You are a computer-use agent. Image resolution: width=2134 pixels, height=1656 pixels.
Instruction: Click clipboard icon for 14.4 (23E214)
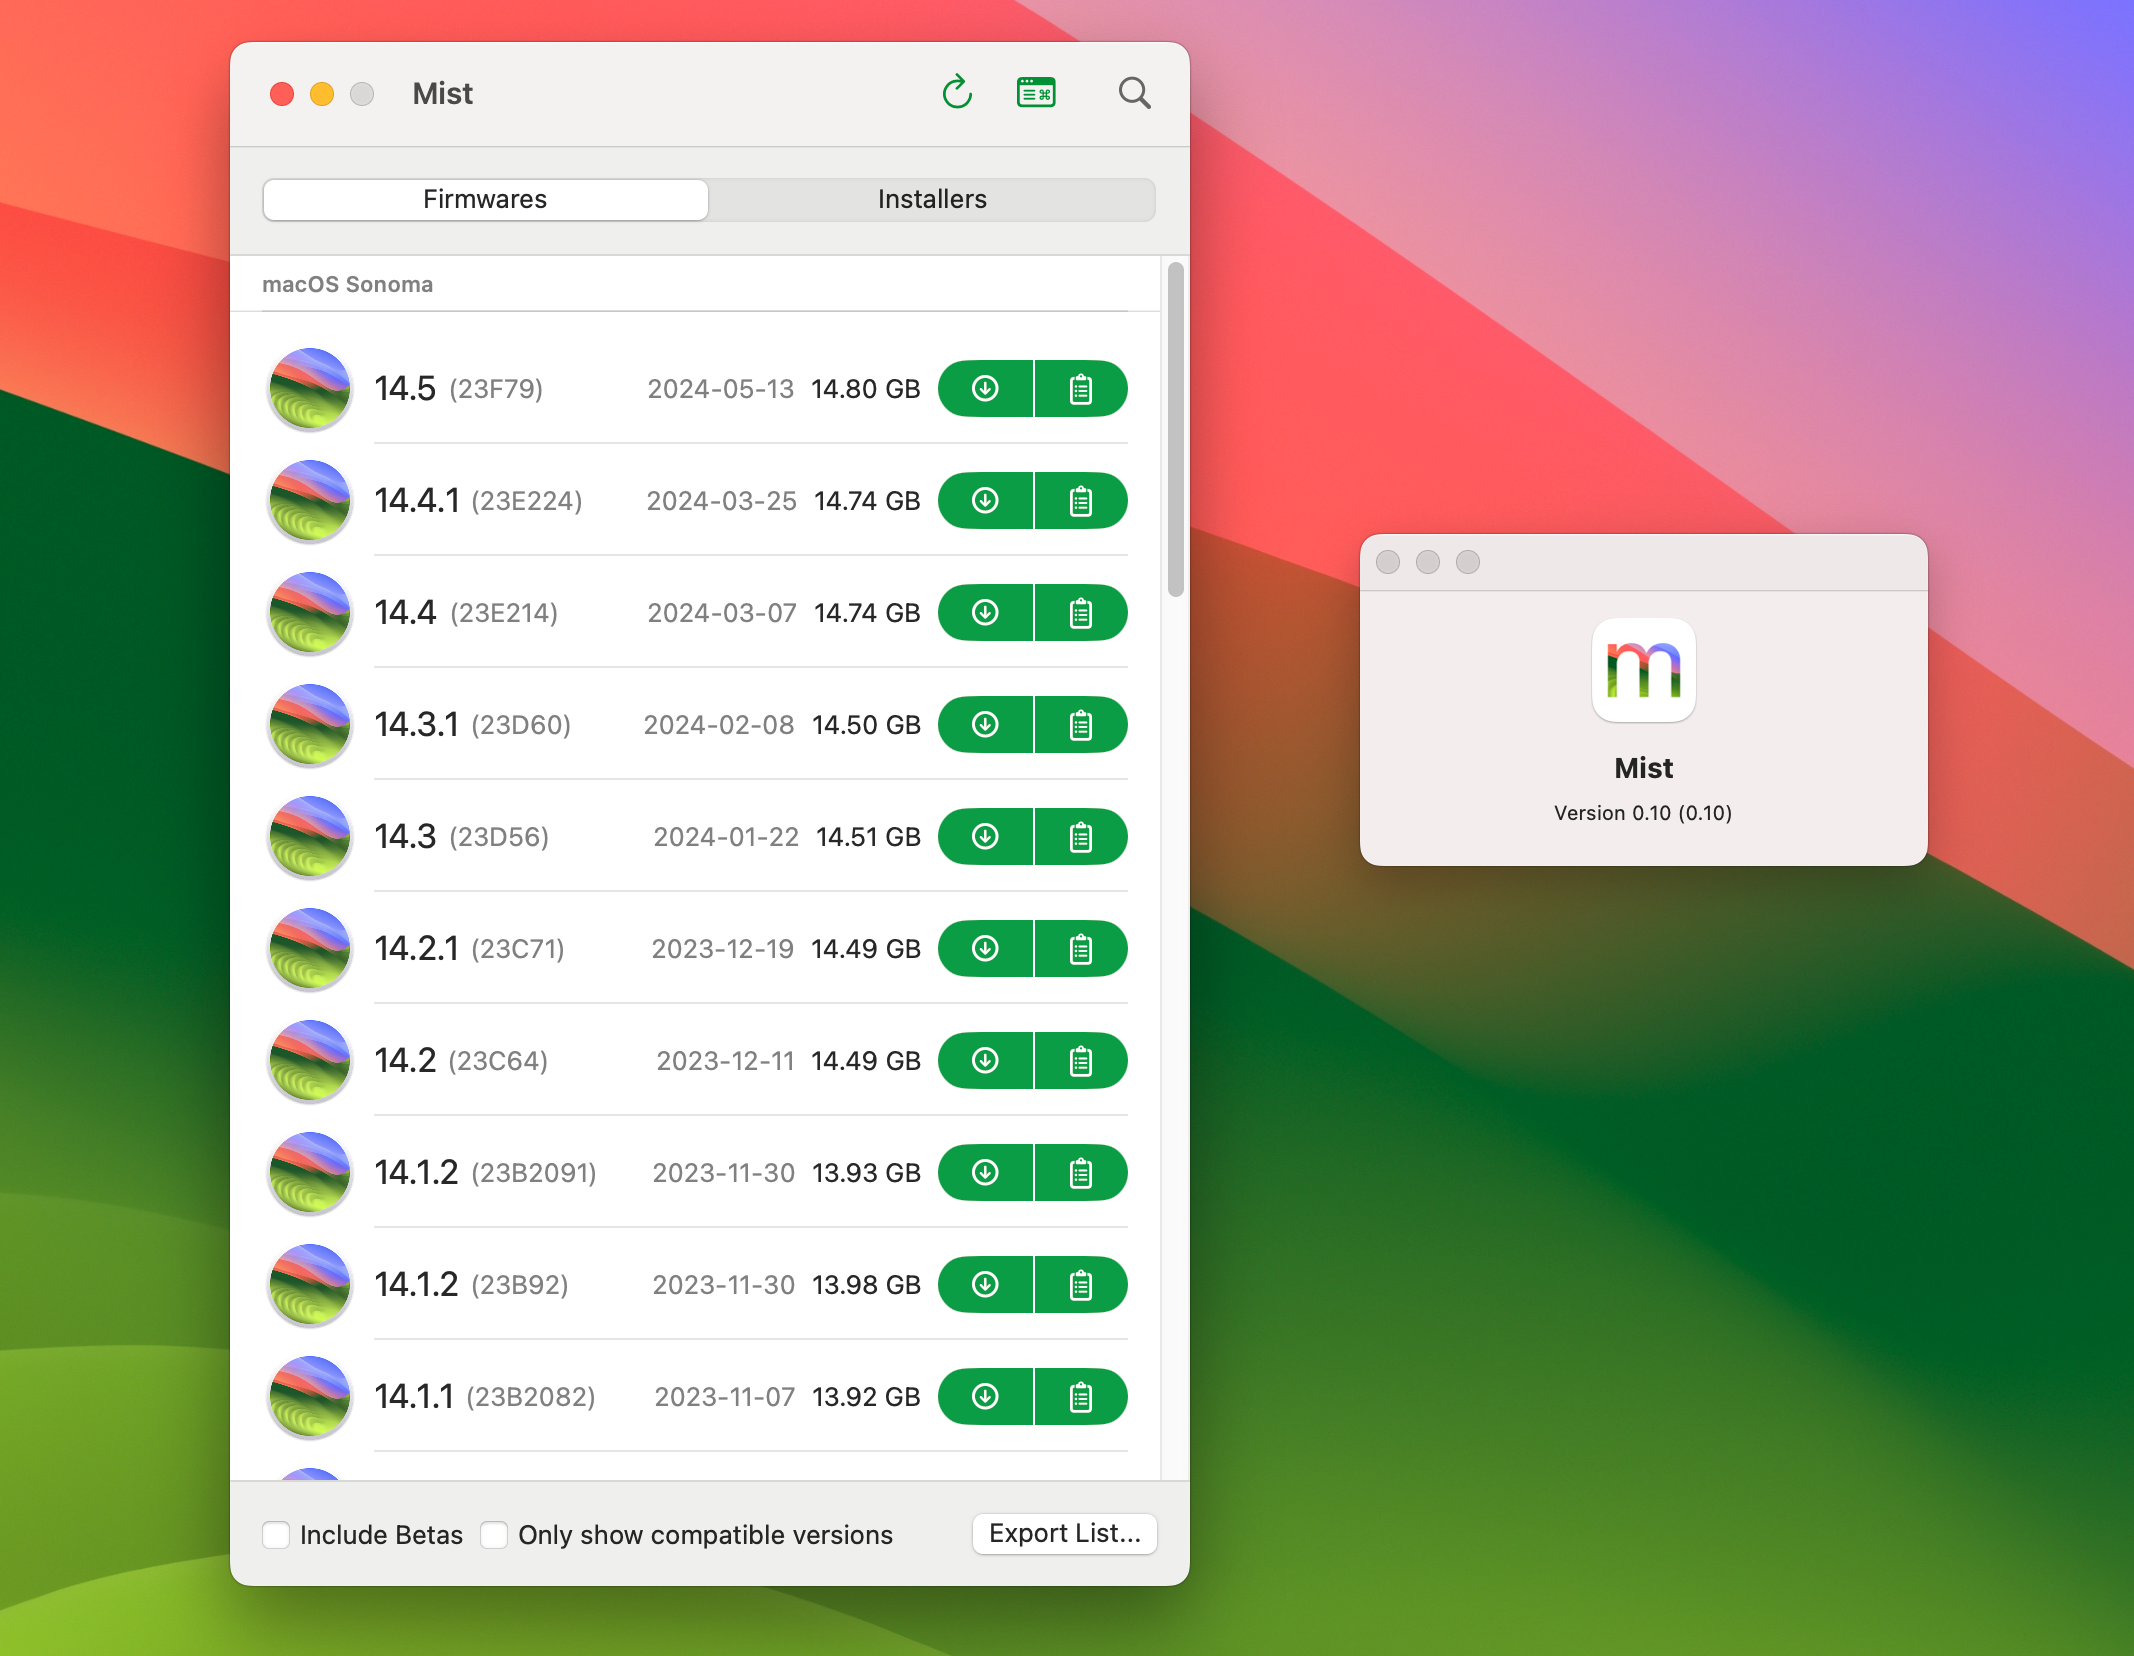(1081, 613)
